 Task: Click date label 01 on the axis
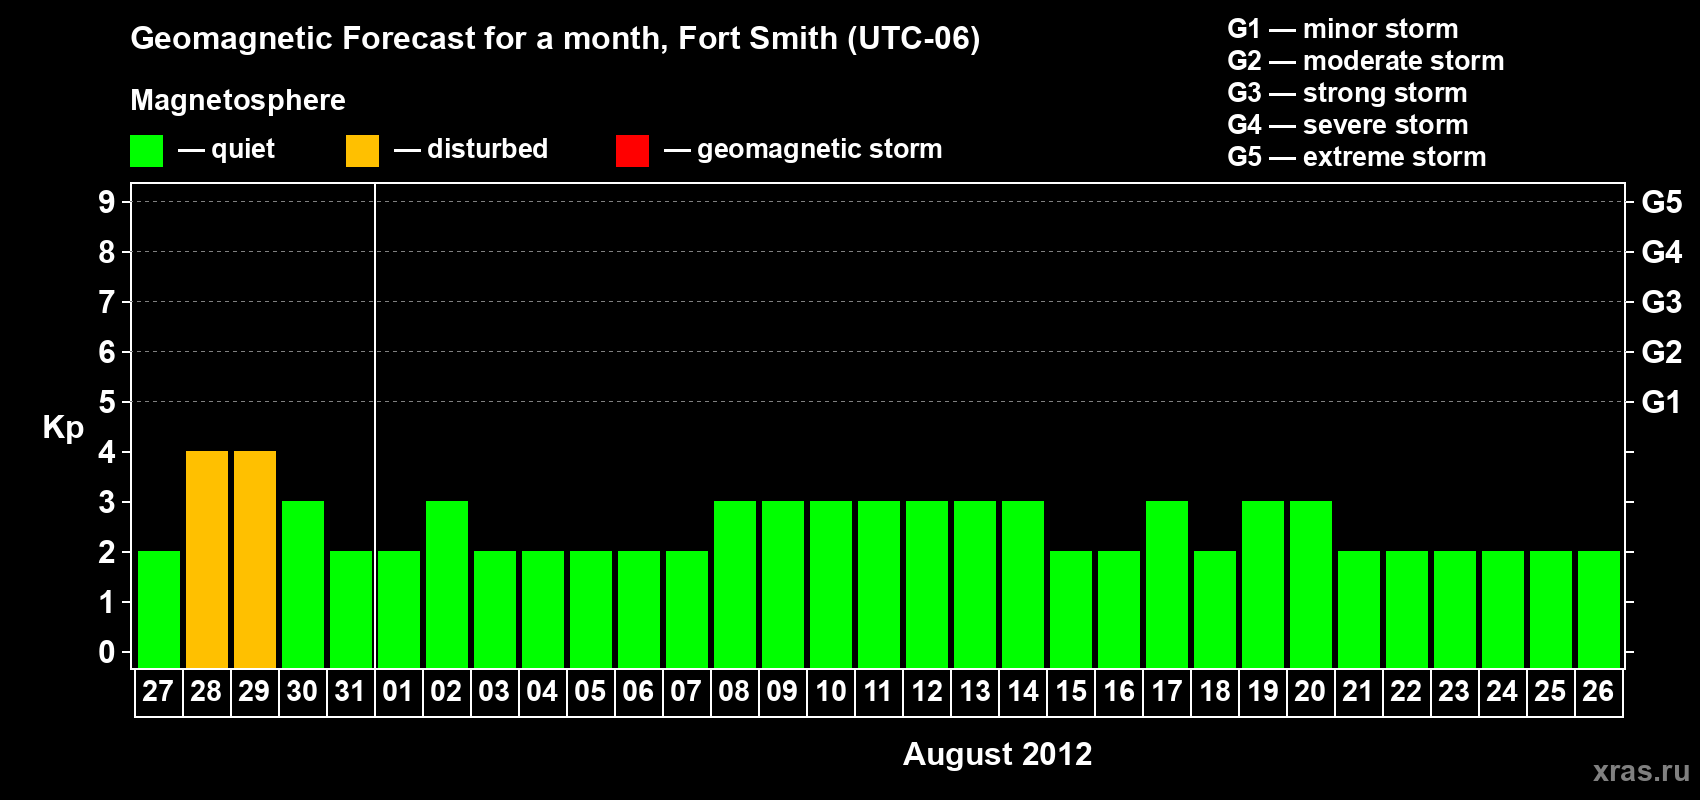click(398, 691)
